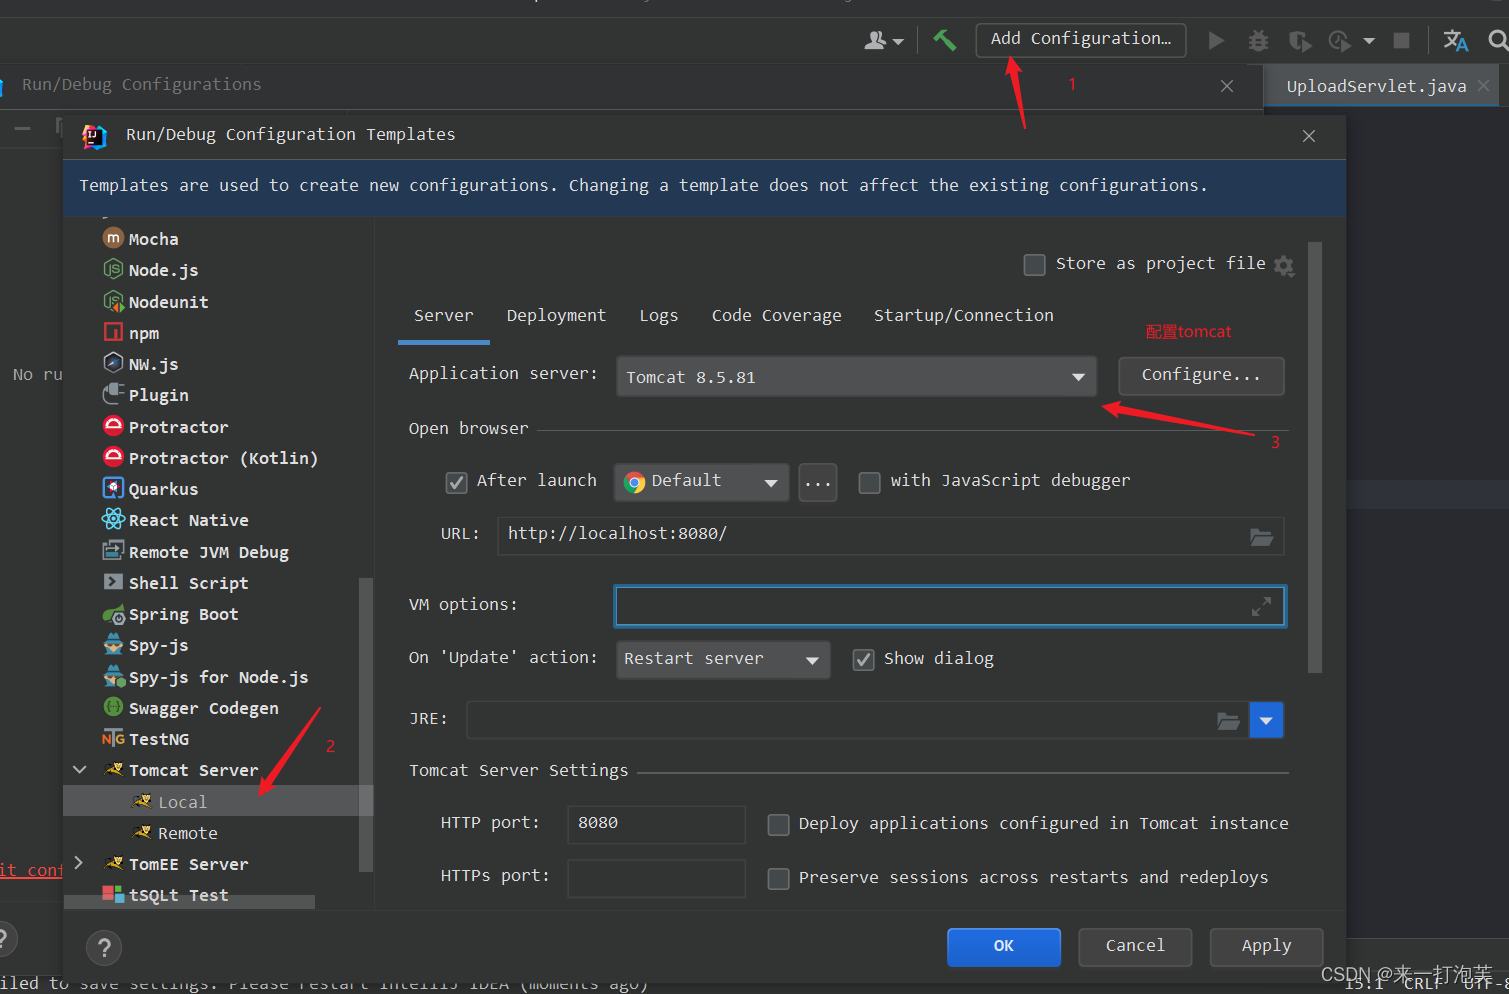The height and width of the screenshot is (994, 1509).
Task: Click the gear beside Store as project file
Action: click(1285, 265)
